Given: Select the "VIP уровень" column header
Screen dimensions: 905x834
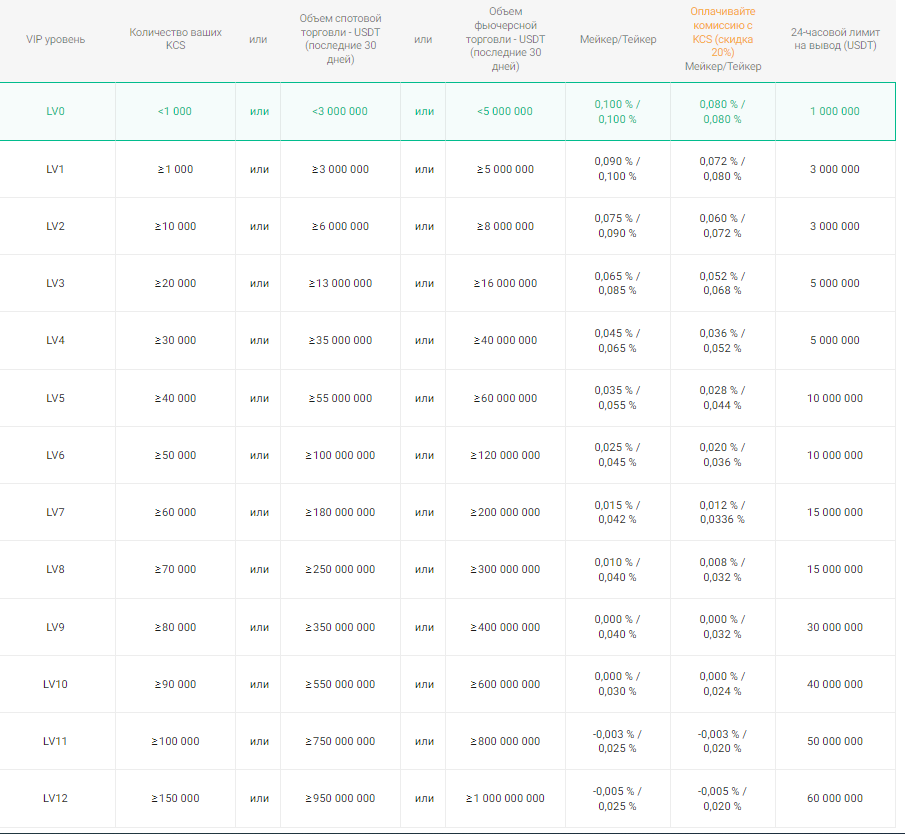Looking at the screenshot, I should click(56, 39).
